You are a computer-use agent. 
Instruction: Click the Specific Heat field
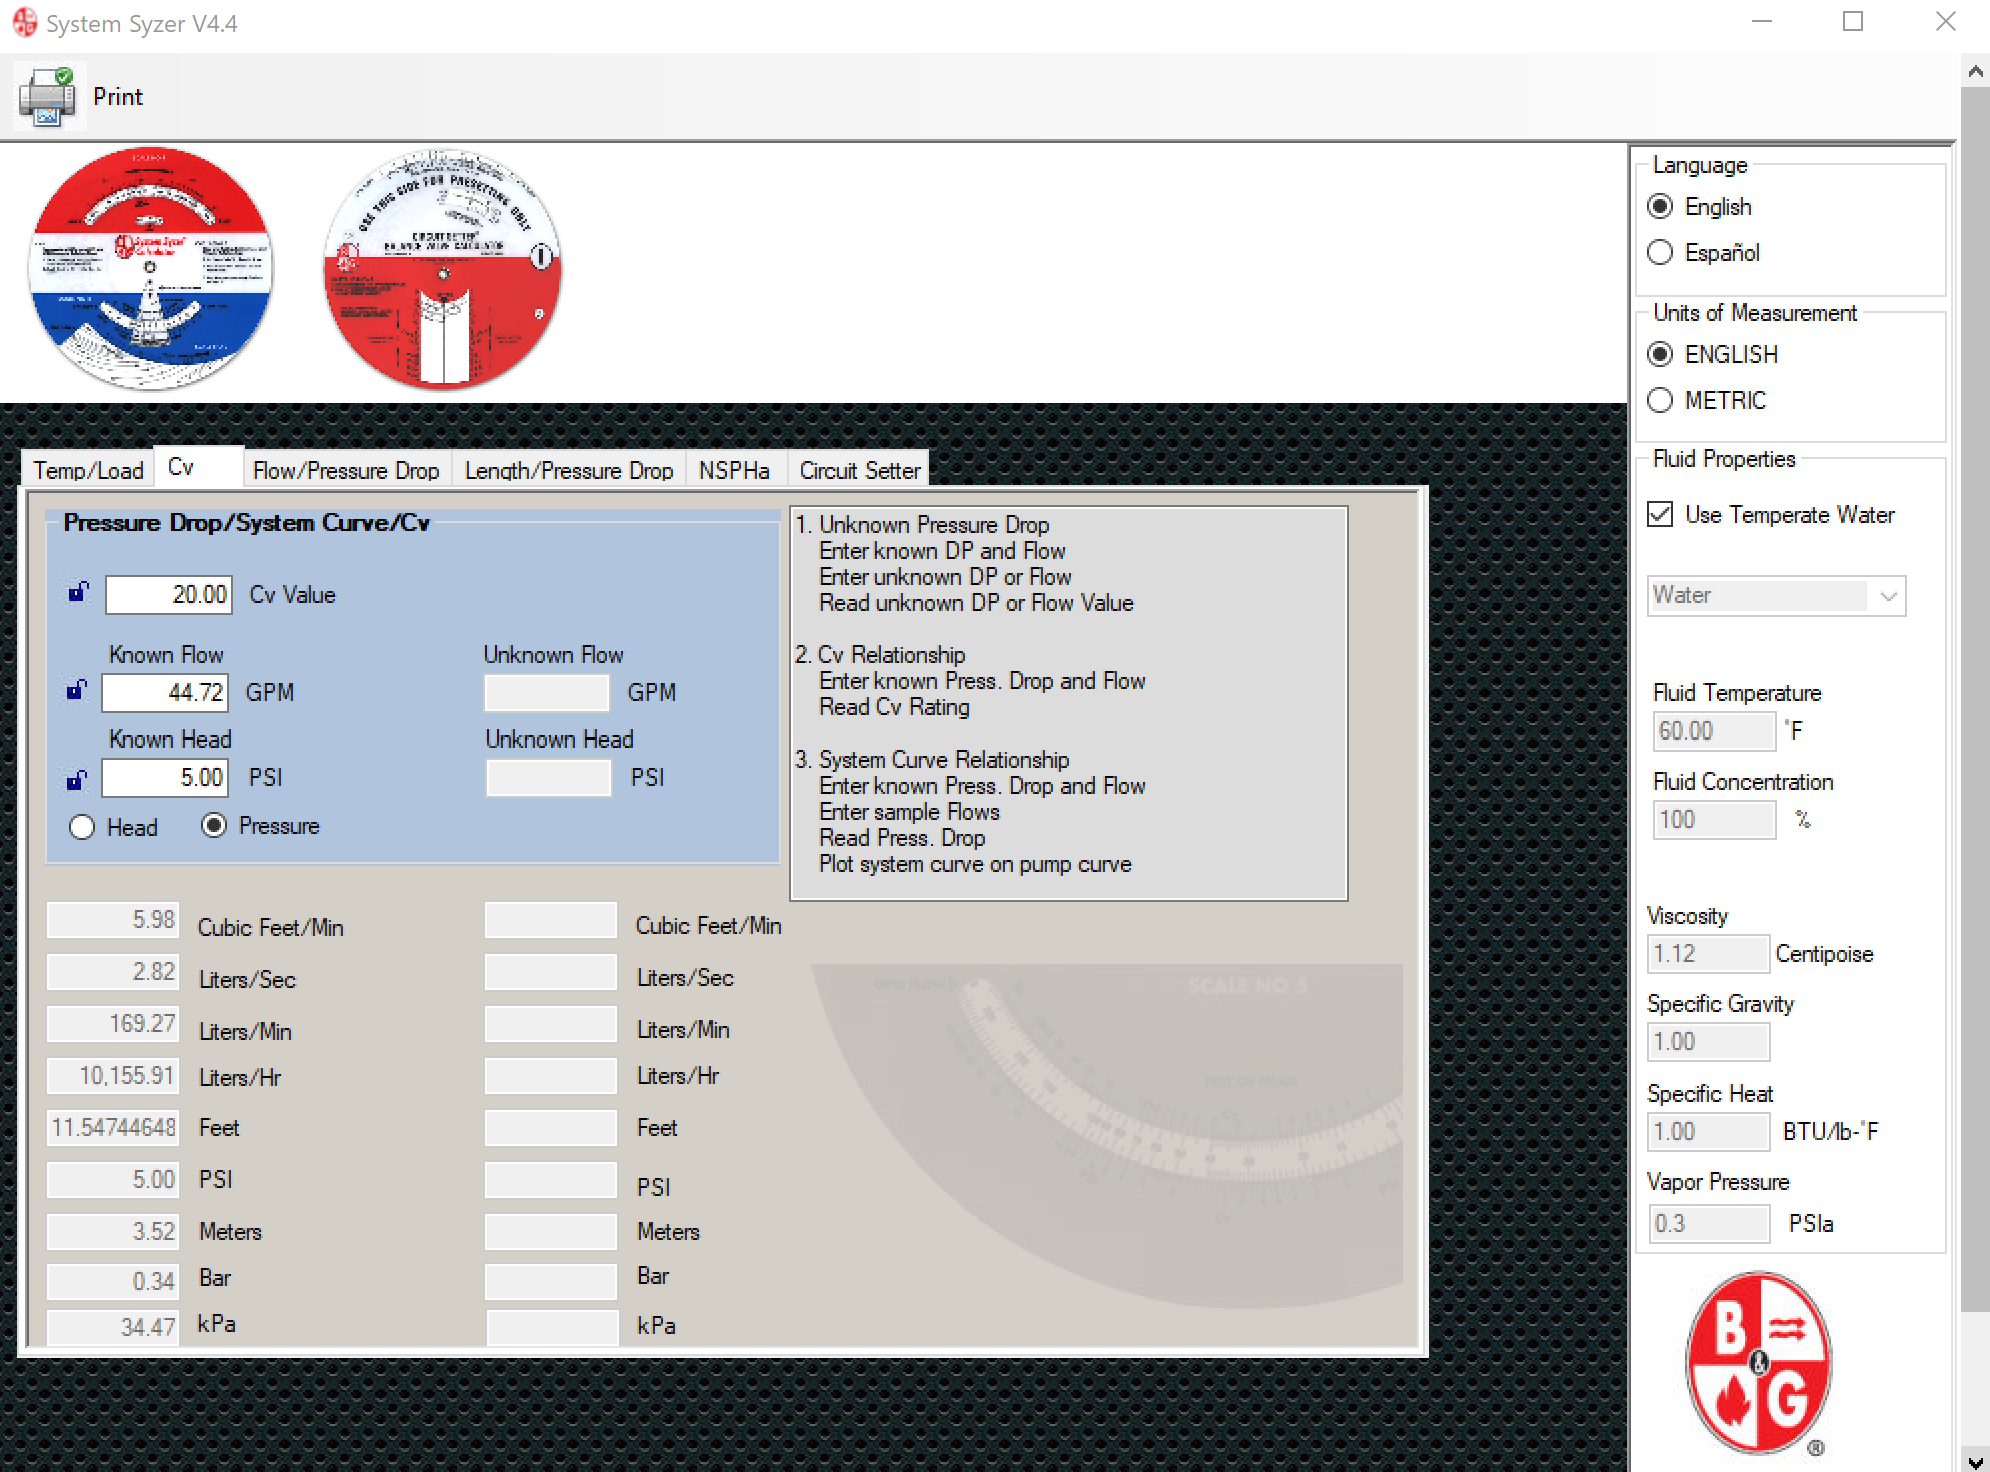point(1708,1132)
